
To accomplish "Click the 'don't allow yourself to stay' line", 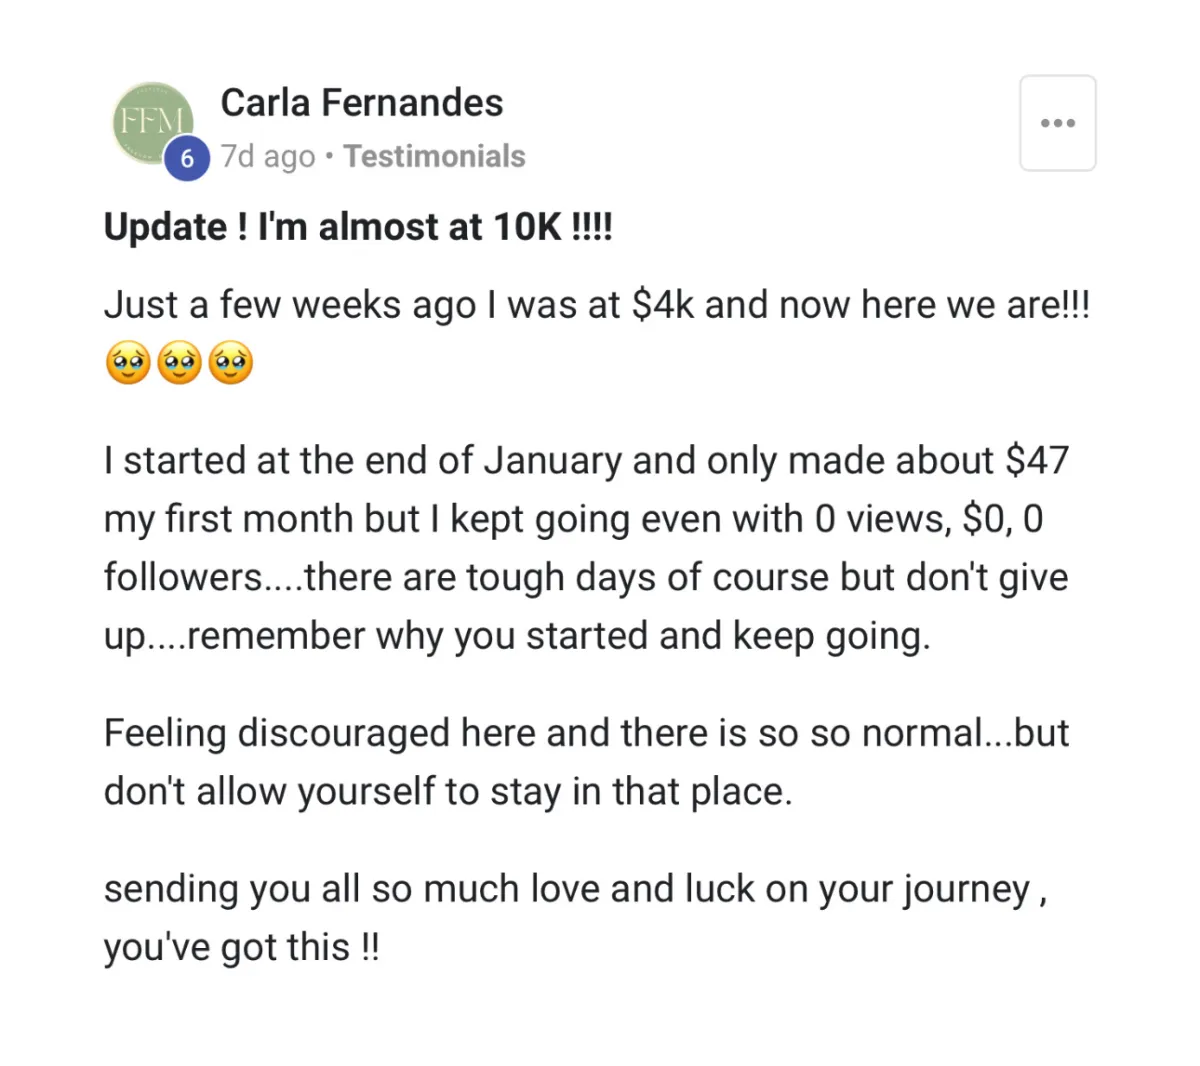I will tap(448, 792).
